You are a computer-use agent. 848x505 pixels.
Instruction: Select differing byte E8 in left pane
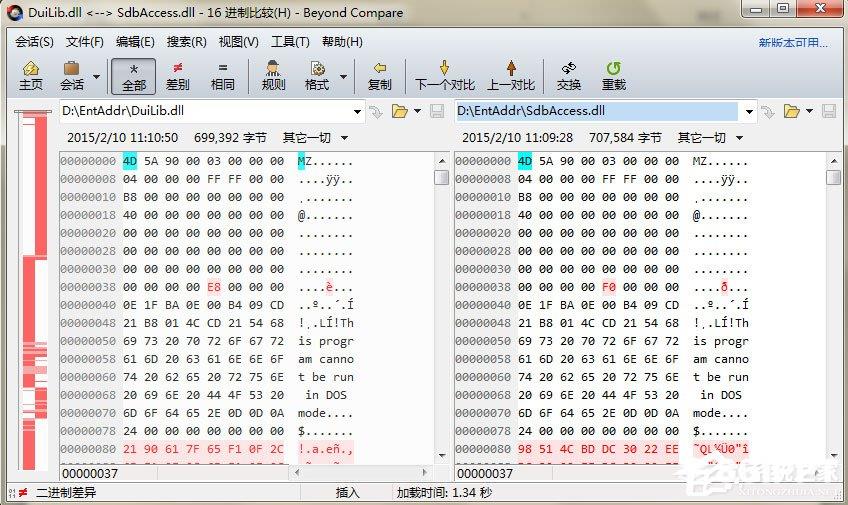[214, 287]
